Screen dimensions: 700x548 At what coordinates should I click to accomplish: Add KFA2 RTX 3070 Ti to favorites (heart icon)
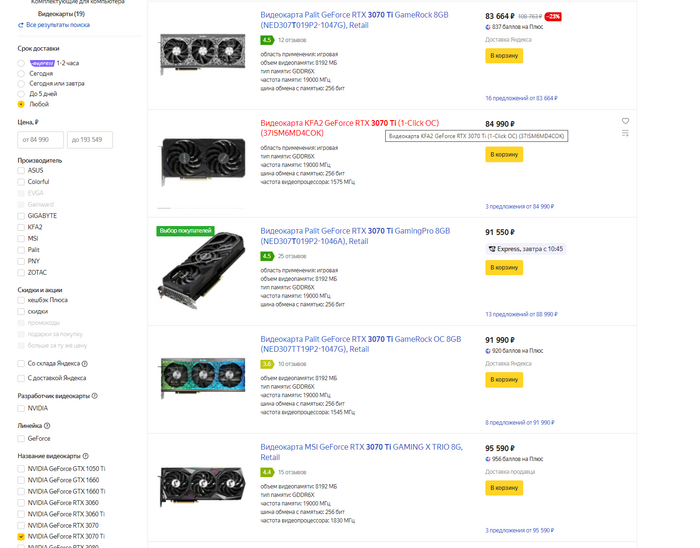(x=625, y=121)
